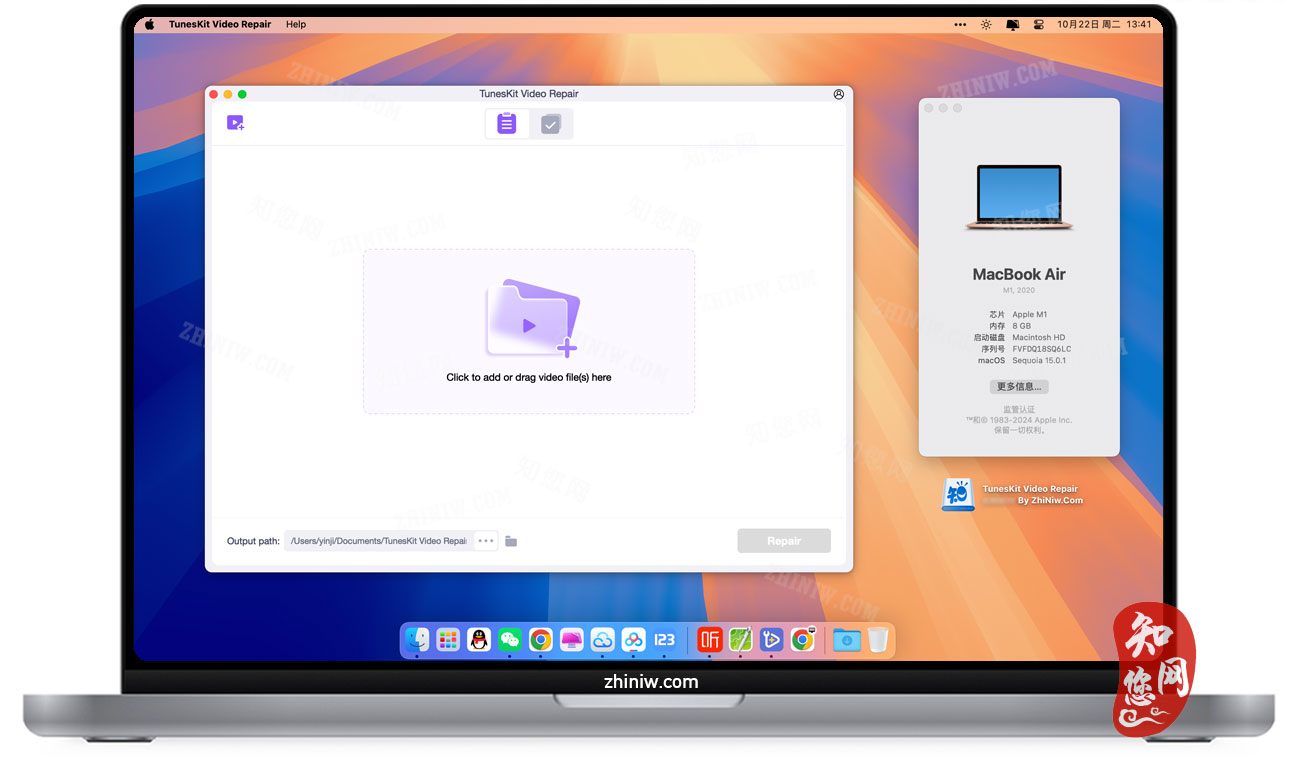Screen dimensions: 1298x779
Task: Open output folder via folder icon
Action: [511, 541]
